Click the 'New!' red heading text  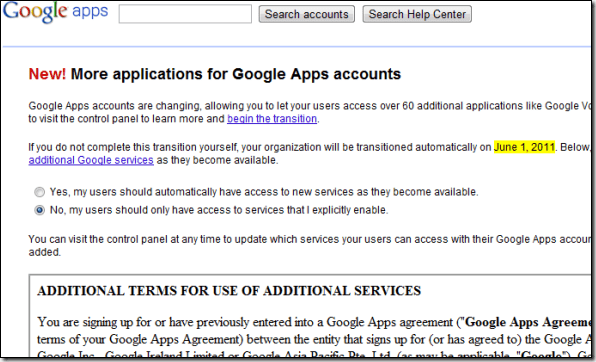(x=47, y=74)
